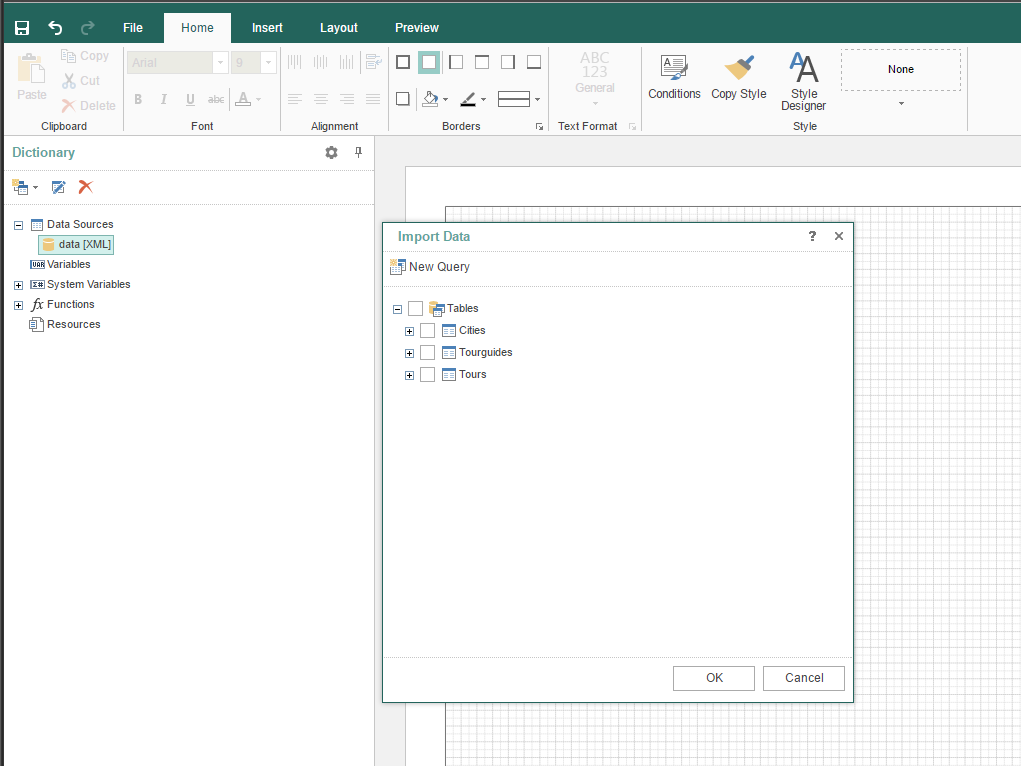Viewport: 1021px width, 766px height.
Task: Apply left border
Action: (456, 62)
